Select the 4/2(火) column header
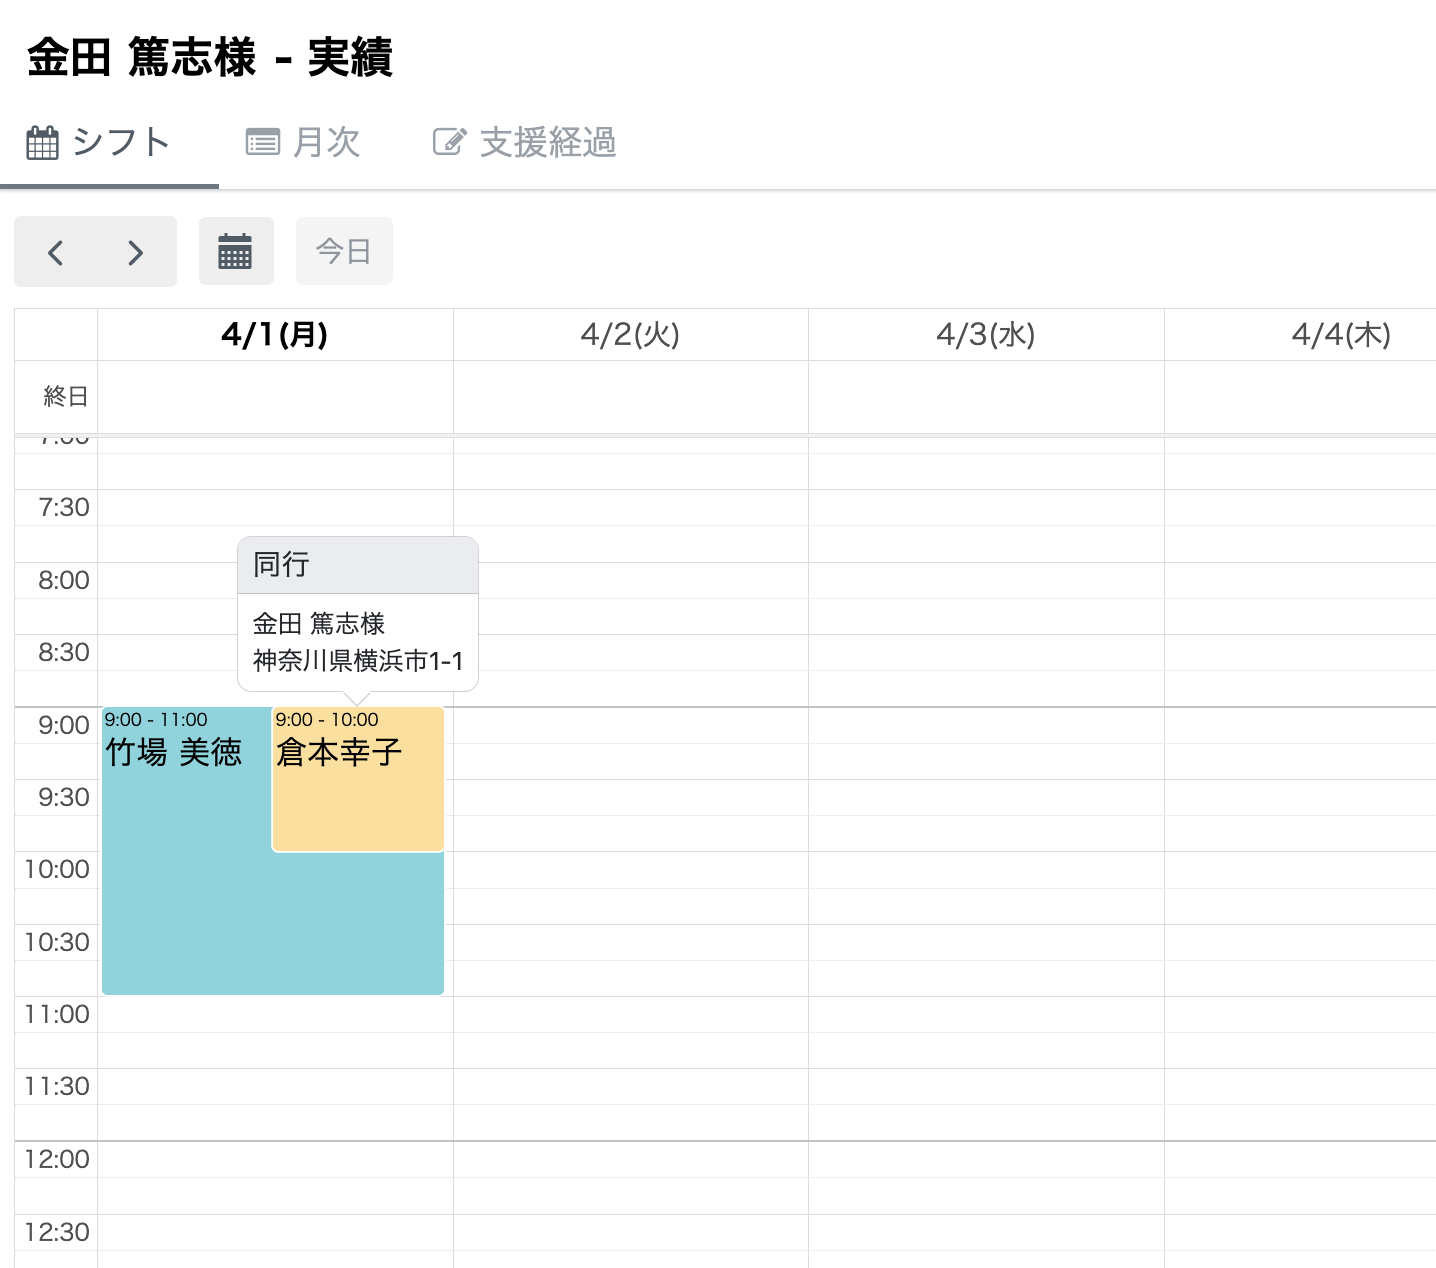The image size is (1436, 1268). coord(630,335)
